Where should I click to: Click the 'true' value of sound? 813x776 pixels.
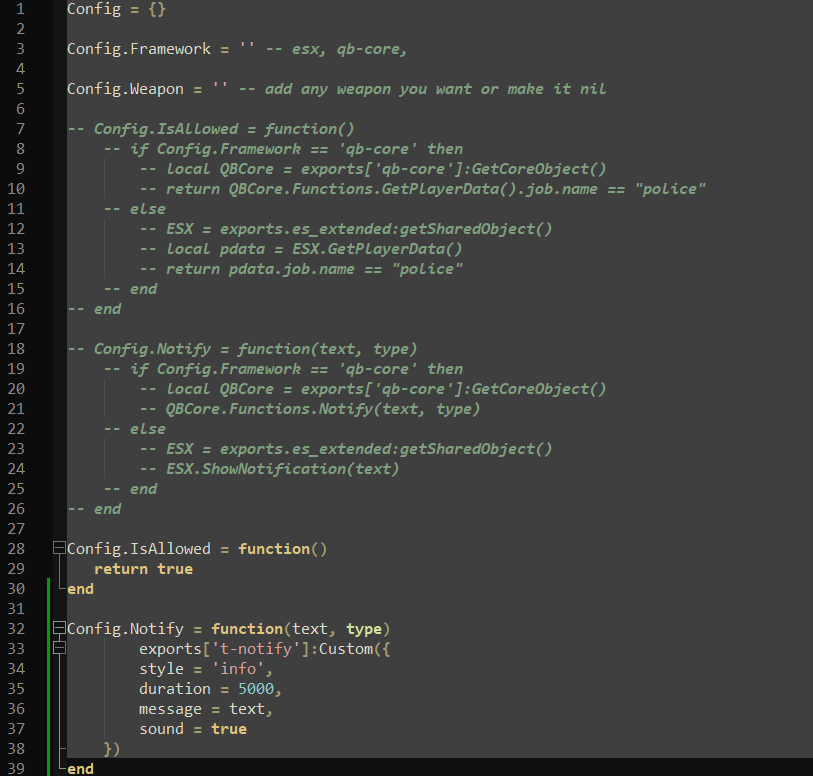[x=229, y=729]
